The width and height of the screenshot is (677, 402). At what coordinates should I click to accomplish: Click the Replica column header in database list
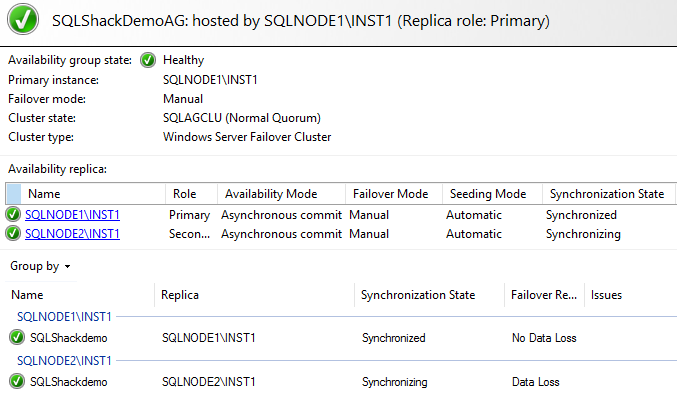(x=180, y=295)
